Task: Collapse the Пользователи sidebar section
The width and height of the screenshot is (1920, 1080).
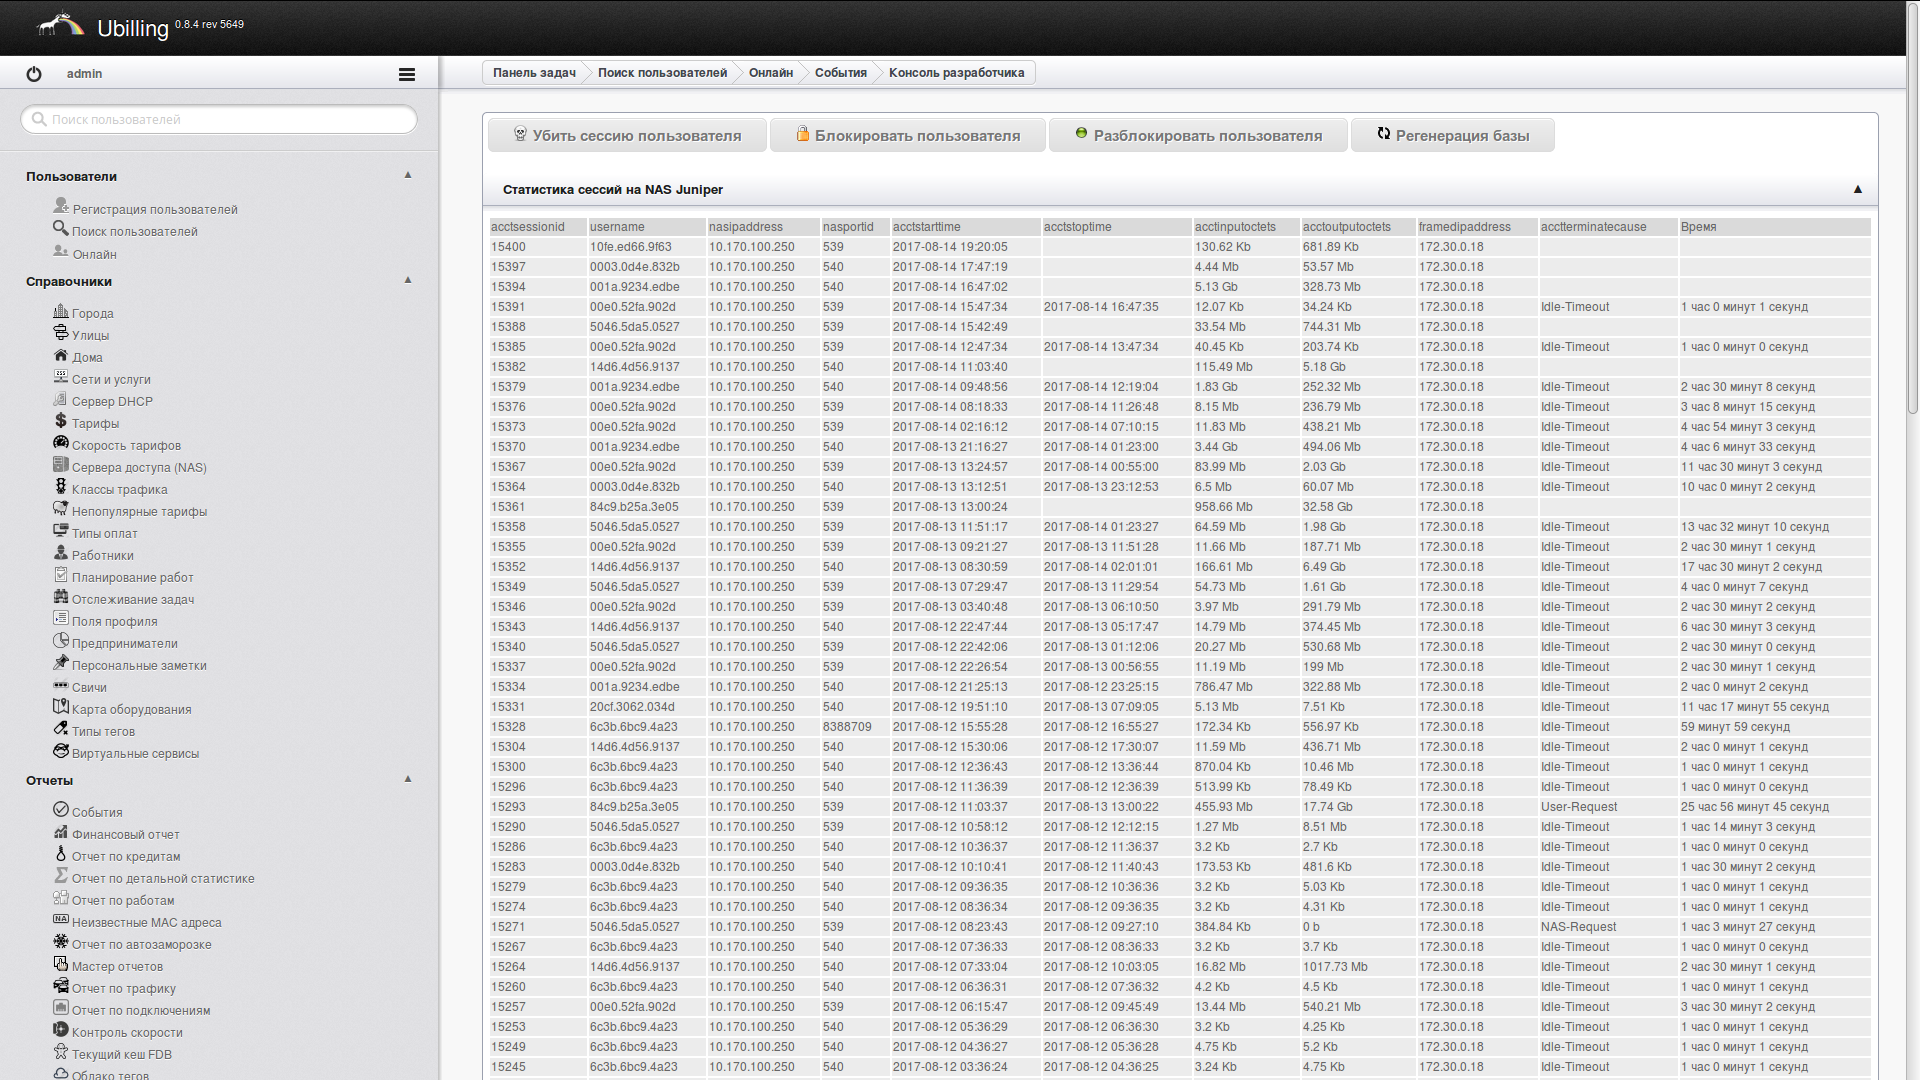Action: (408, 175)
